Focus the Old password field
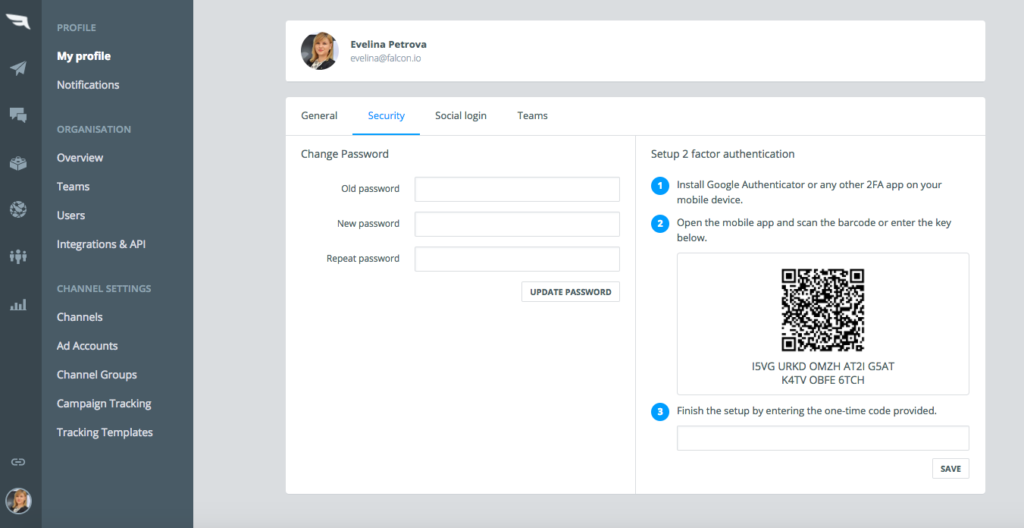The height and width of the screenshot is (528, 1024). 517,189
